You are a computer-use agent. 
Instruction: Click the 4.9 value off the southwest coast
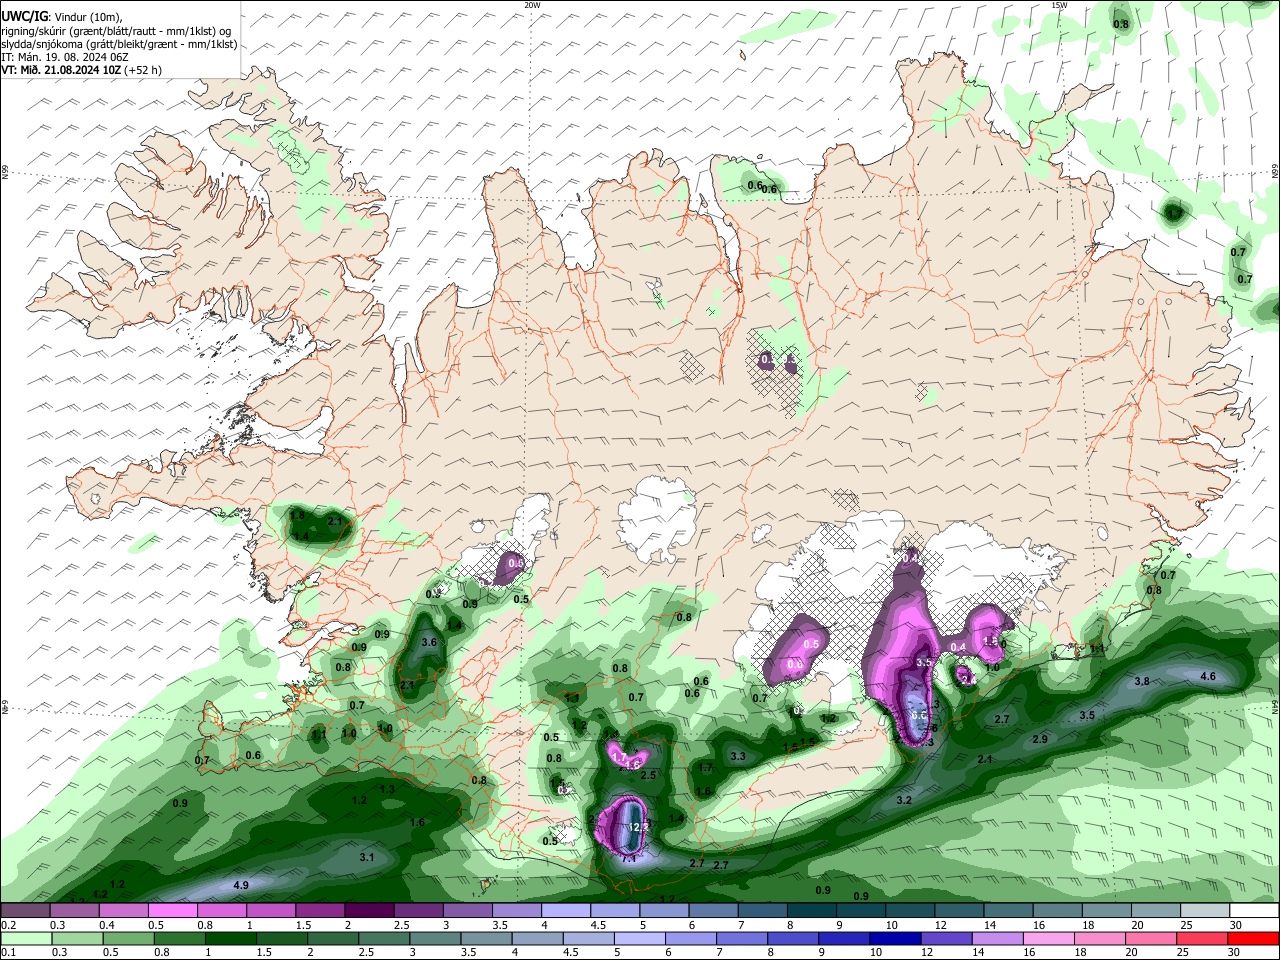tap(240, 886)
